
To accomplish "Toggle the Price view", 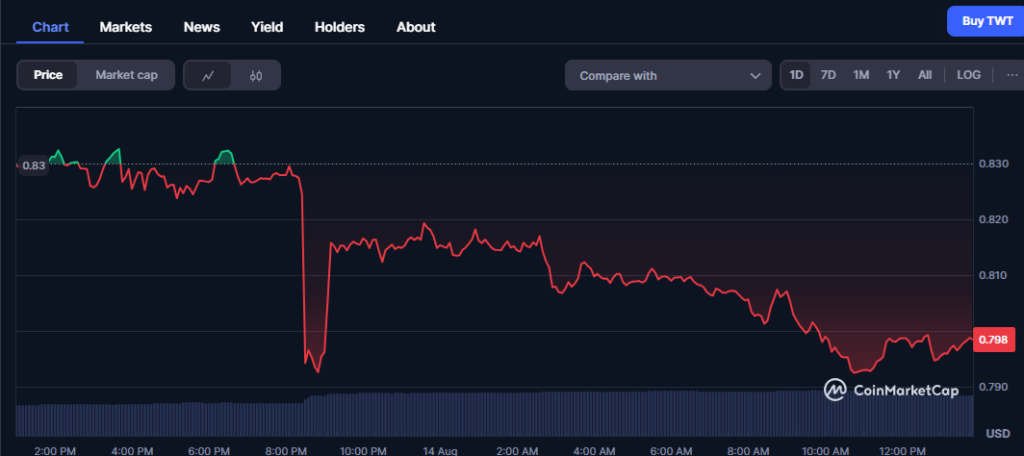I will [48, 75].
